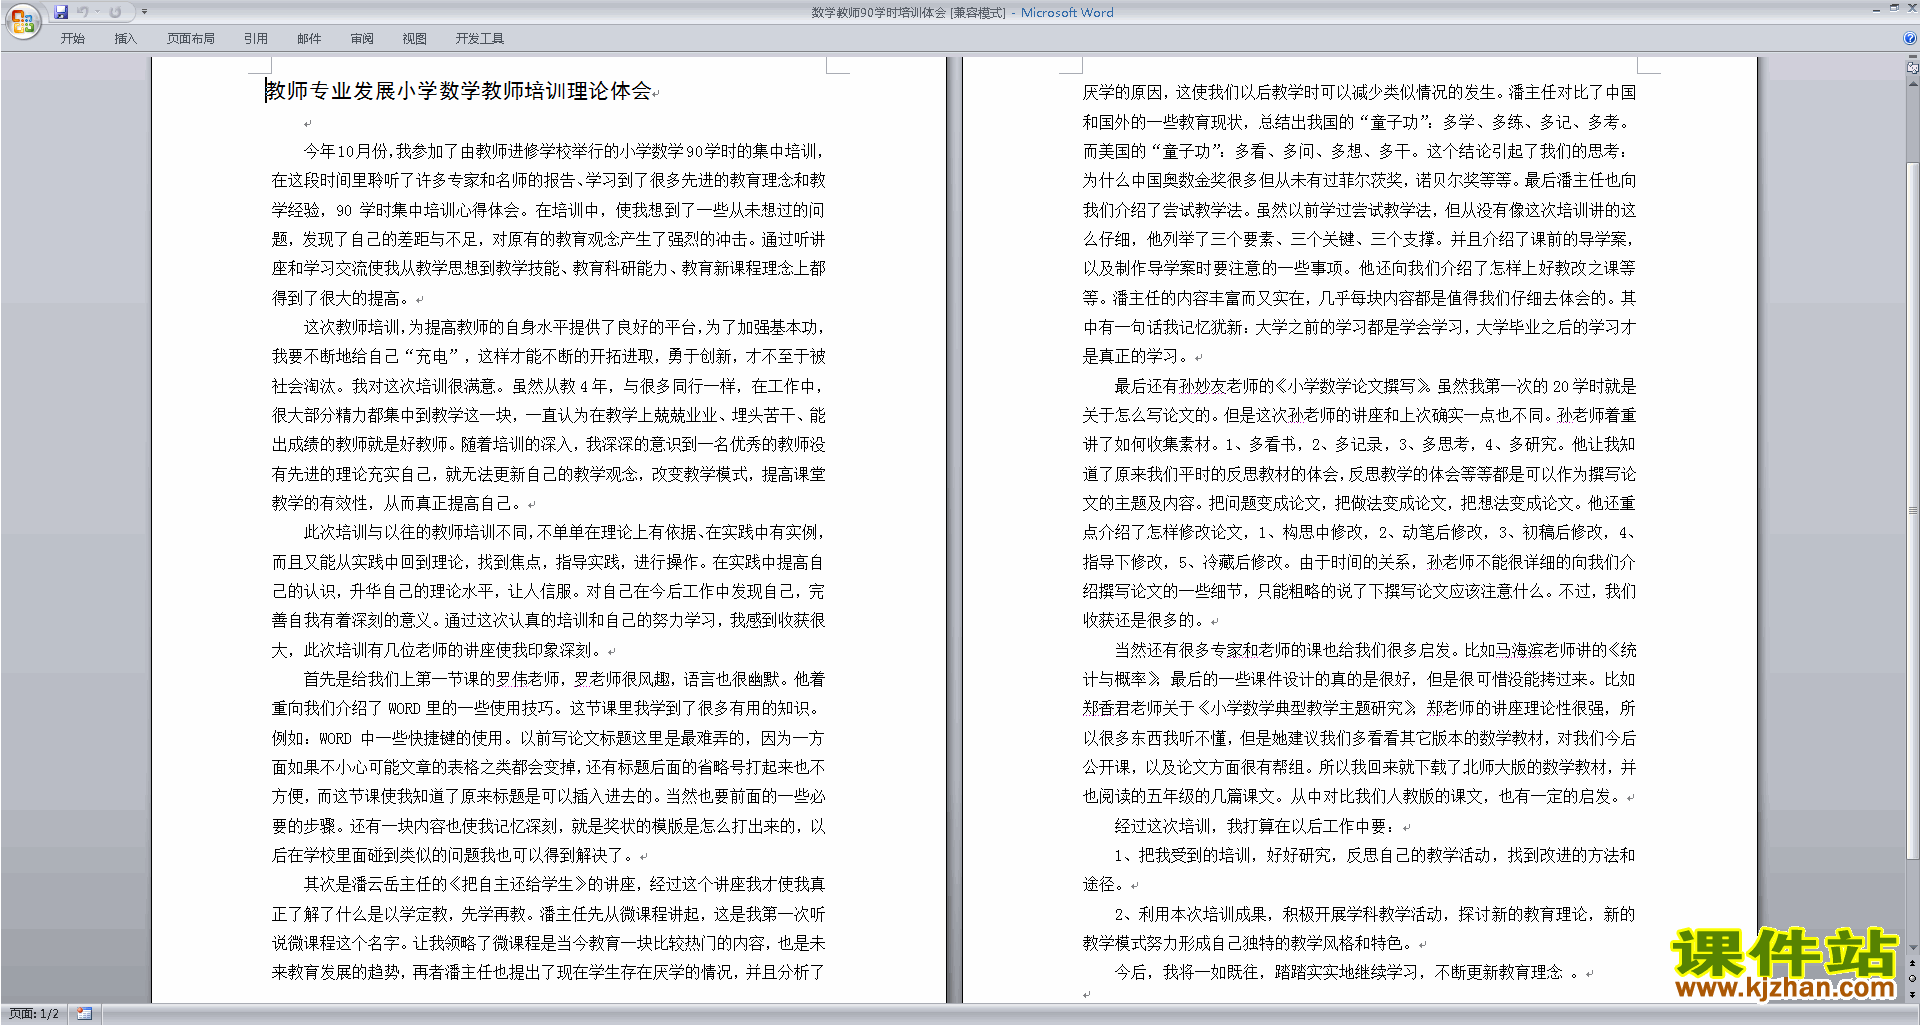Open the 插入 ribbon tab
This screenshot has width=1920, height=1025.
tap(125, 39)
